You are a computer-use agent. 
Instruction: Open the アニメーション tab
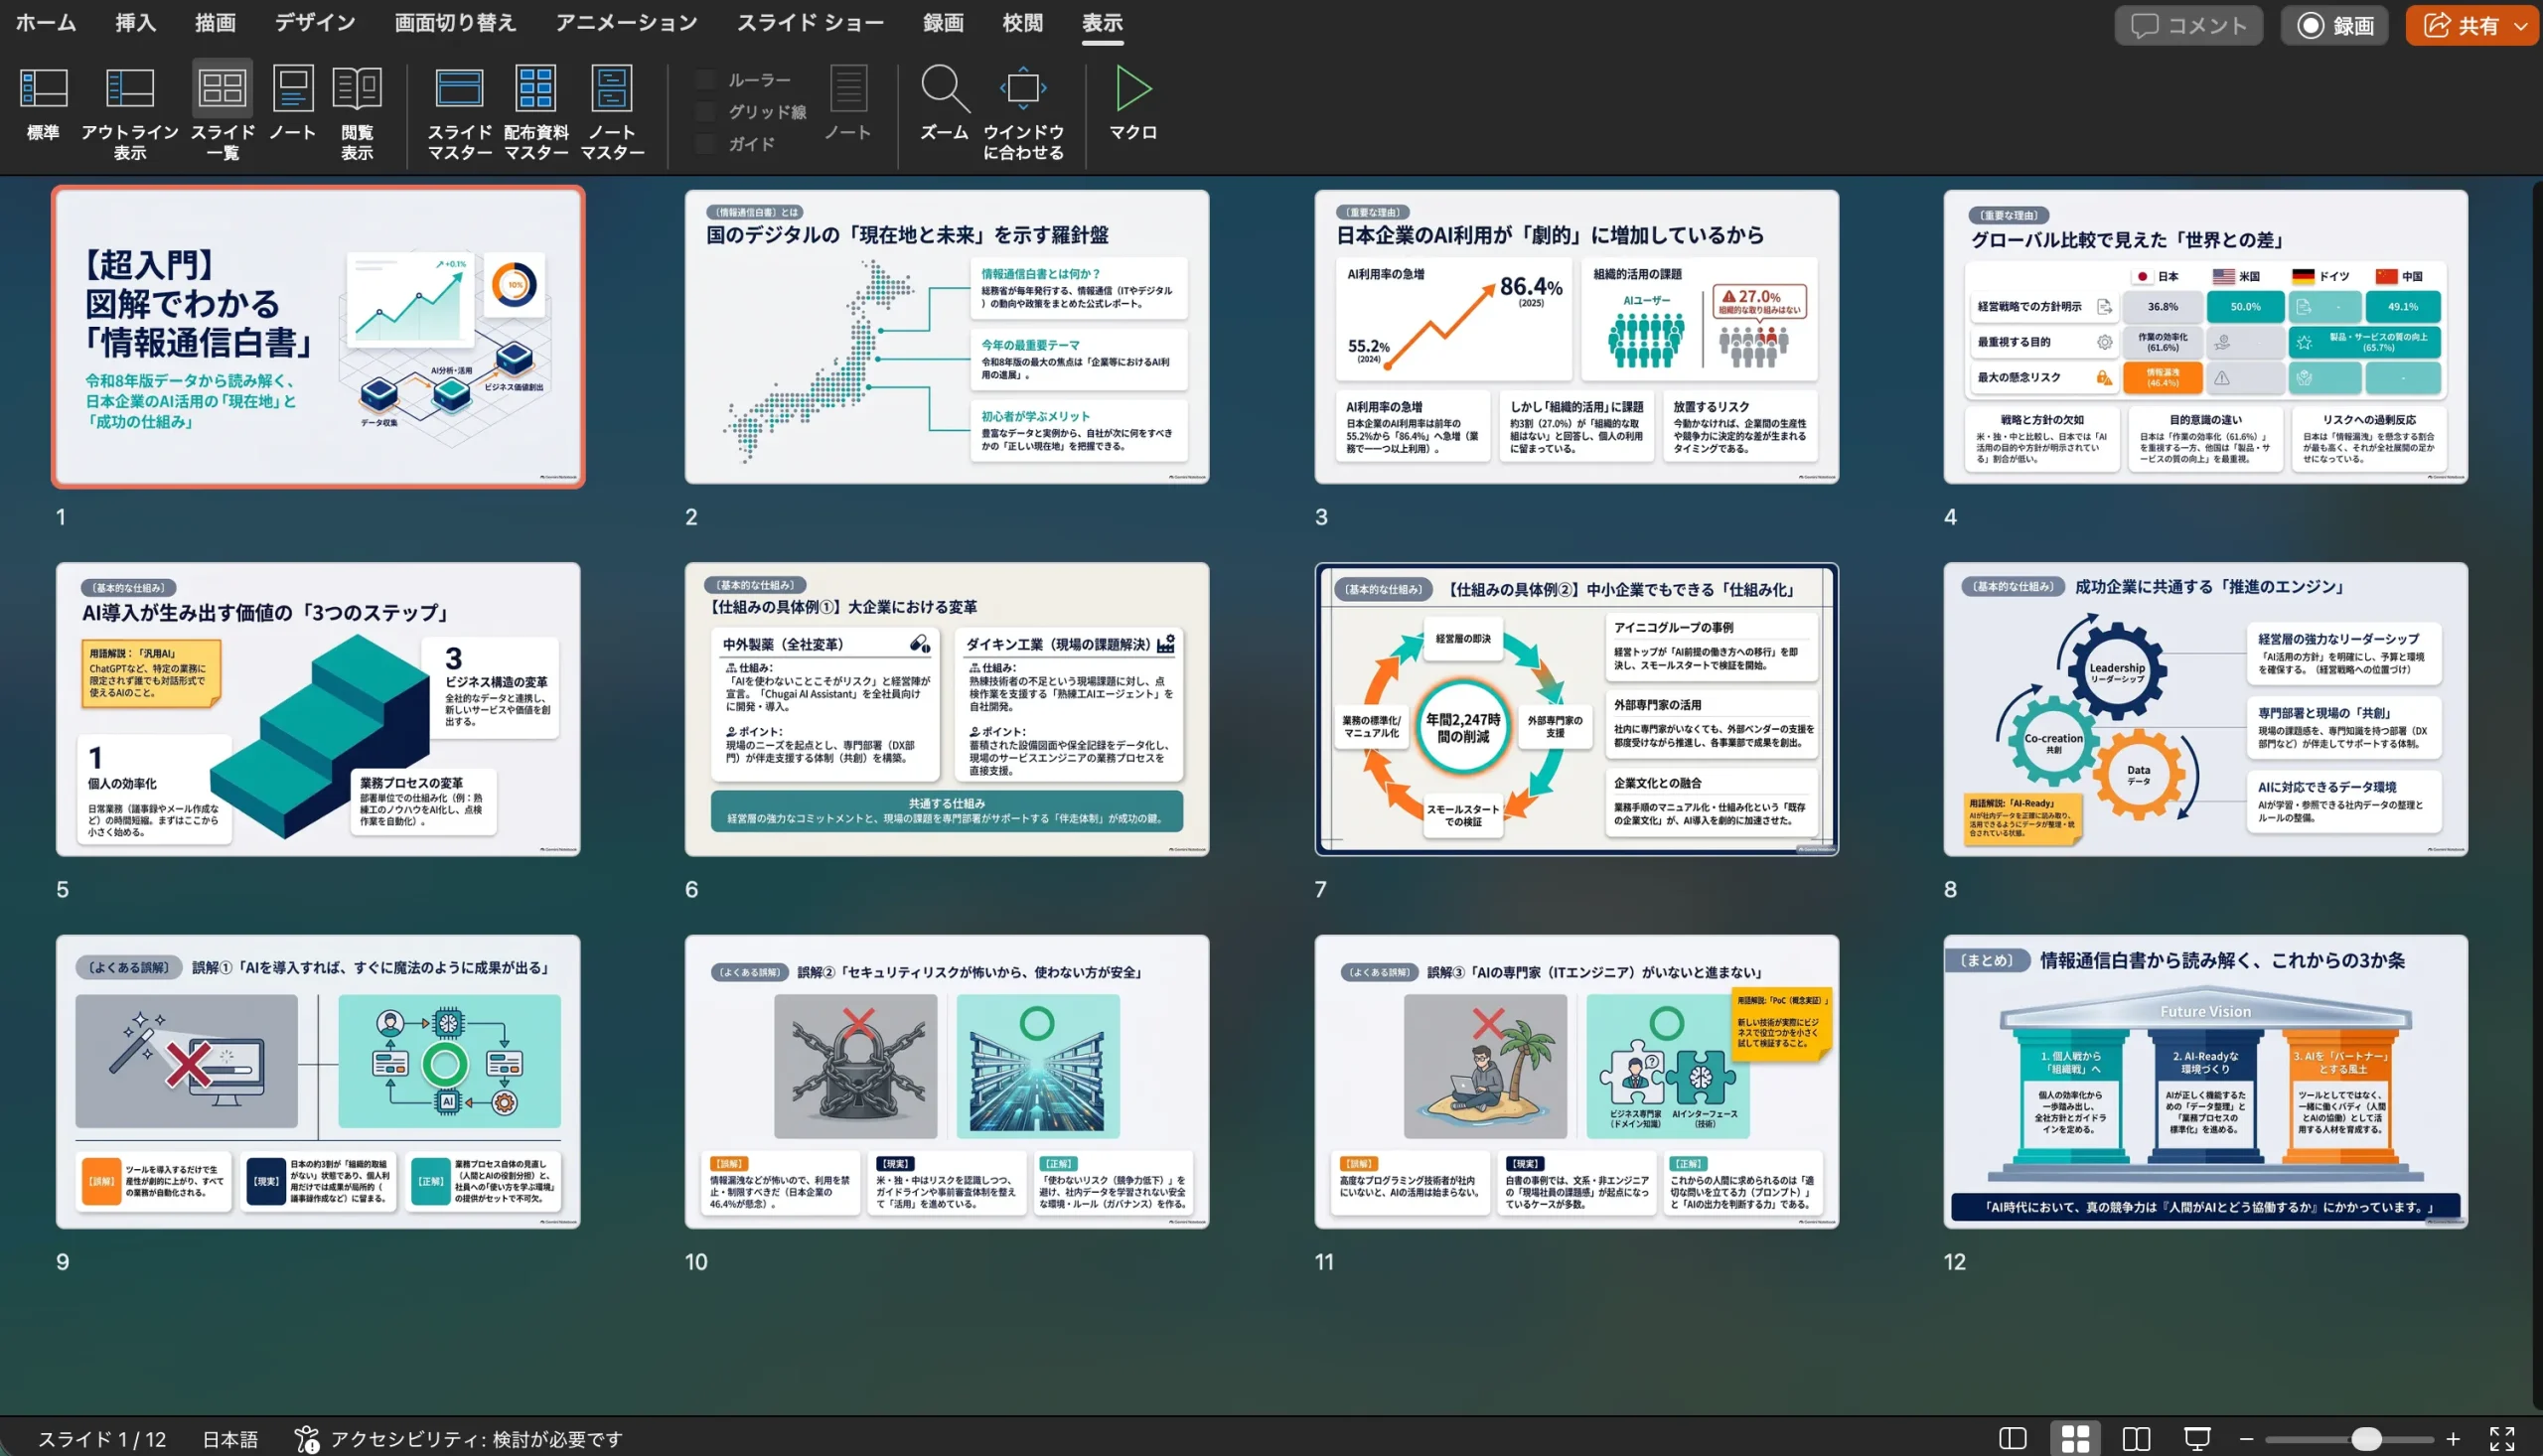[x=626, y=23]
